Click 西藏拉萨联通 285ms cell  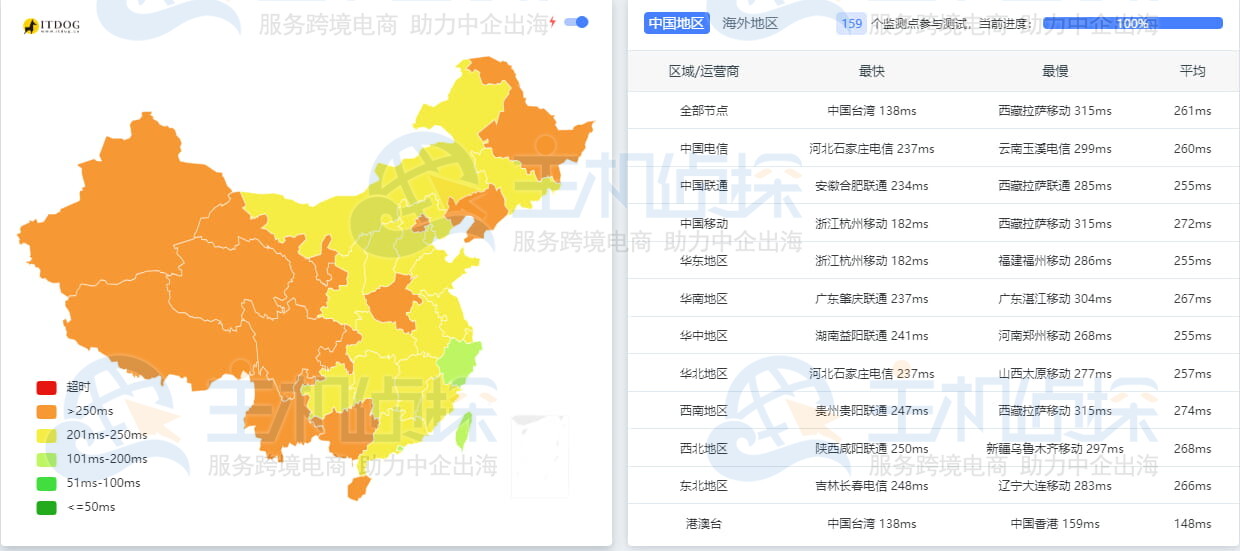tap(1055, 186)
